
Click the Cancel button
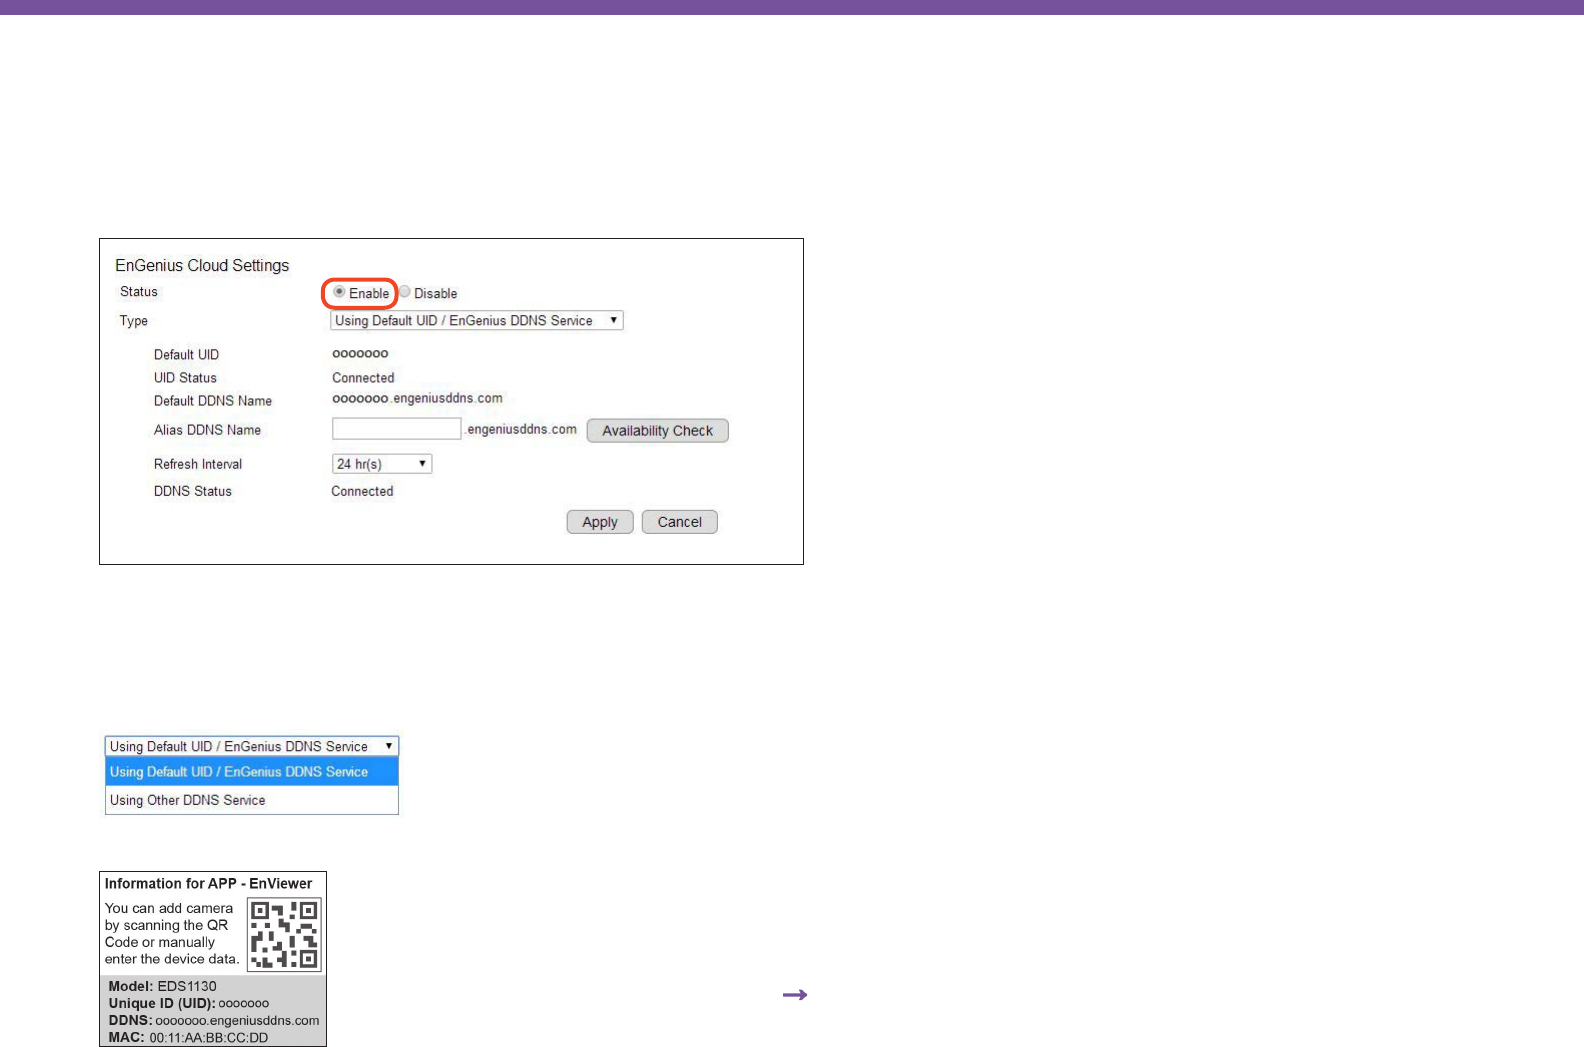pyautogui.click(x=680, y=522)
